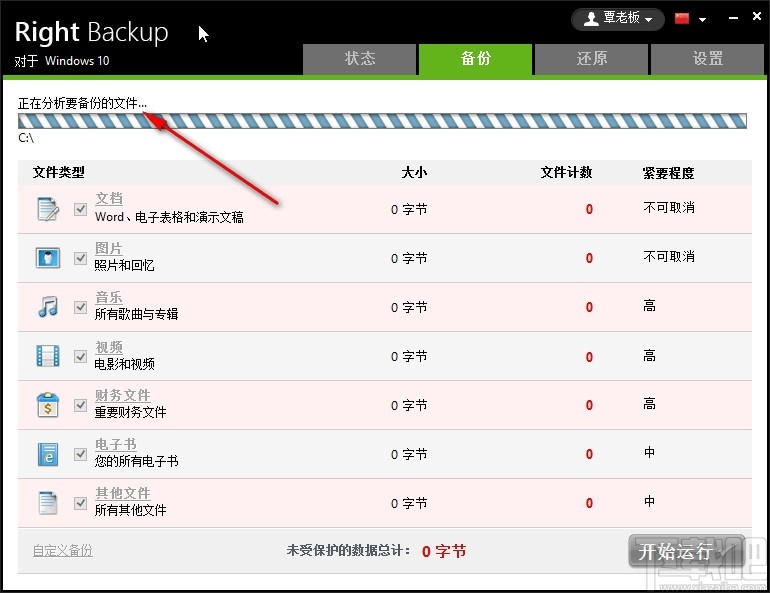Click the 紧要程度 urgency column header

[668, 173]
